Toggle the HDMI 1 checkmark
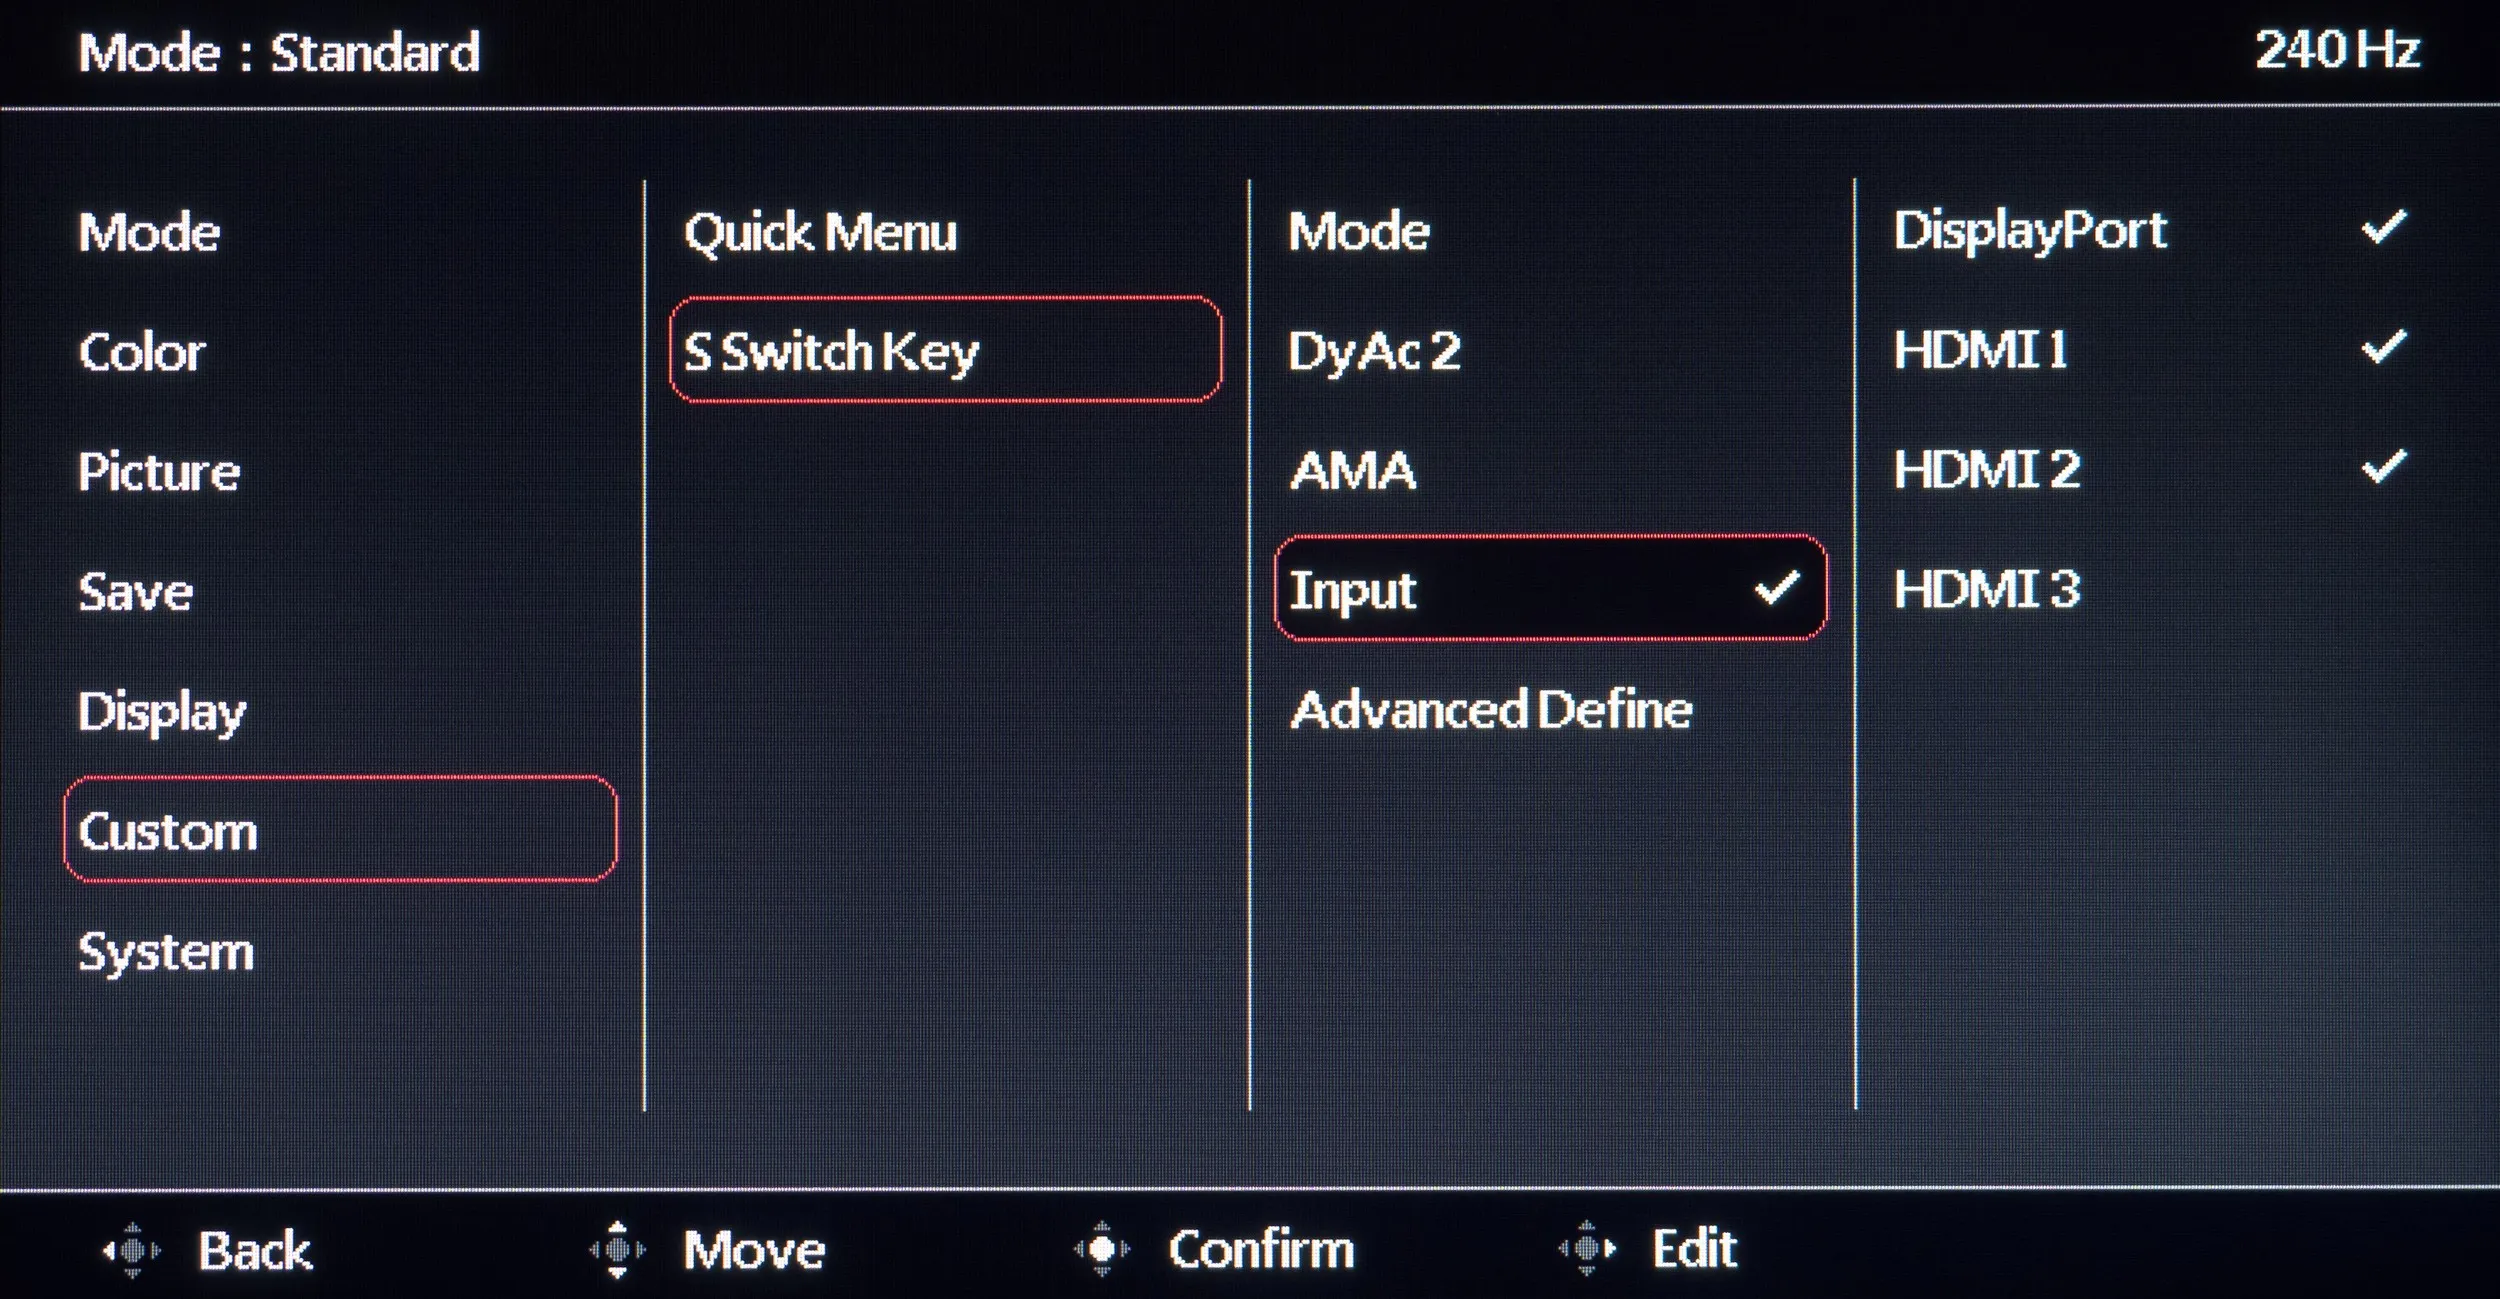Viewport: 2500px width, 1299px height. coord(2383,348)
